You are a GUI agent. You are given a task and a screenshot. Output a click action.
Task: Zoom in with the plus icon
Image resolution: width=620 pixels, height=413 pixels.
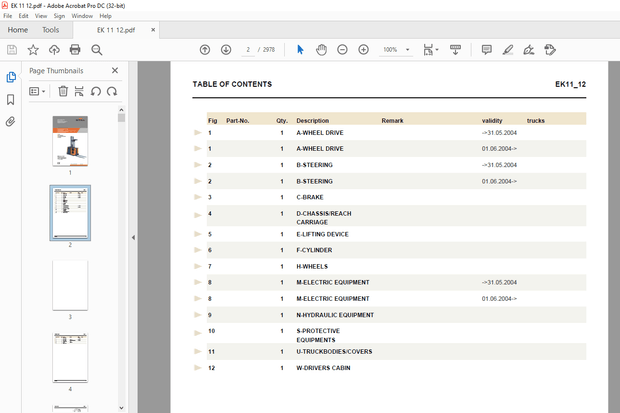[363, 49]
